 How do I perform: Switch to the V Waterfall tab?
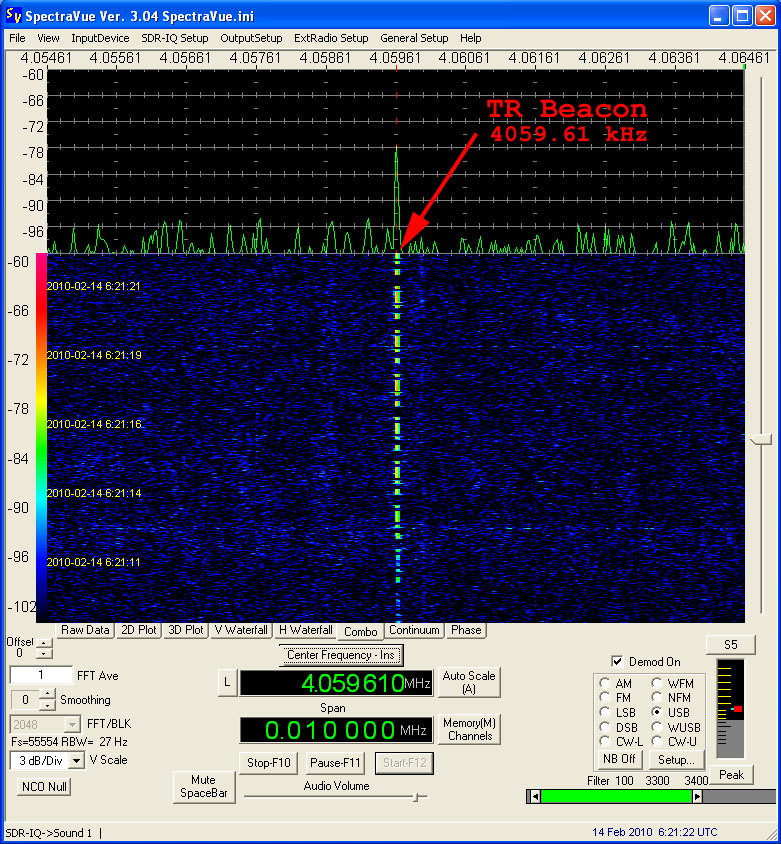(241, 630)
